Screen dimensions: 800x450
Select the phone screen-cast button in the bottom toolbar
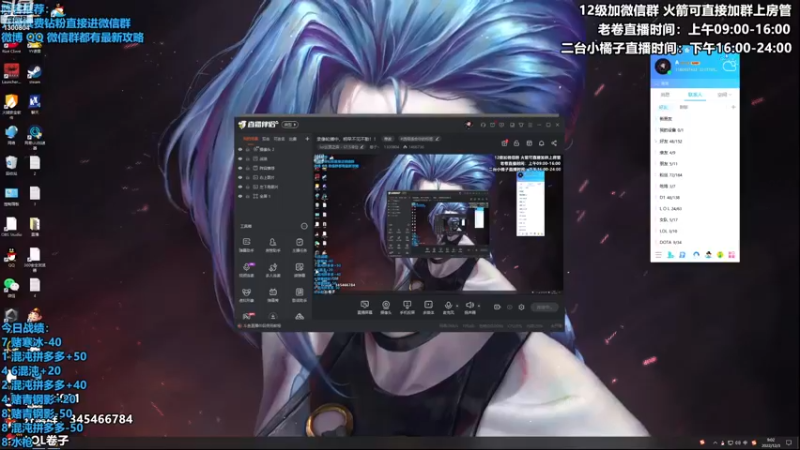(x=407, y=307)
